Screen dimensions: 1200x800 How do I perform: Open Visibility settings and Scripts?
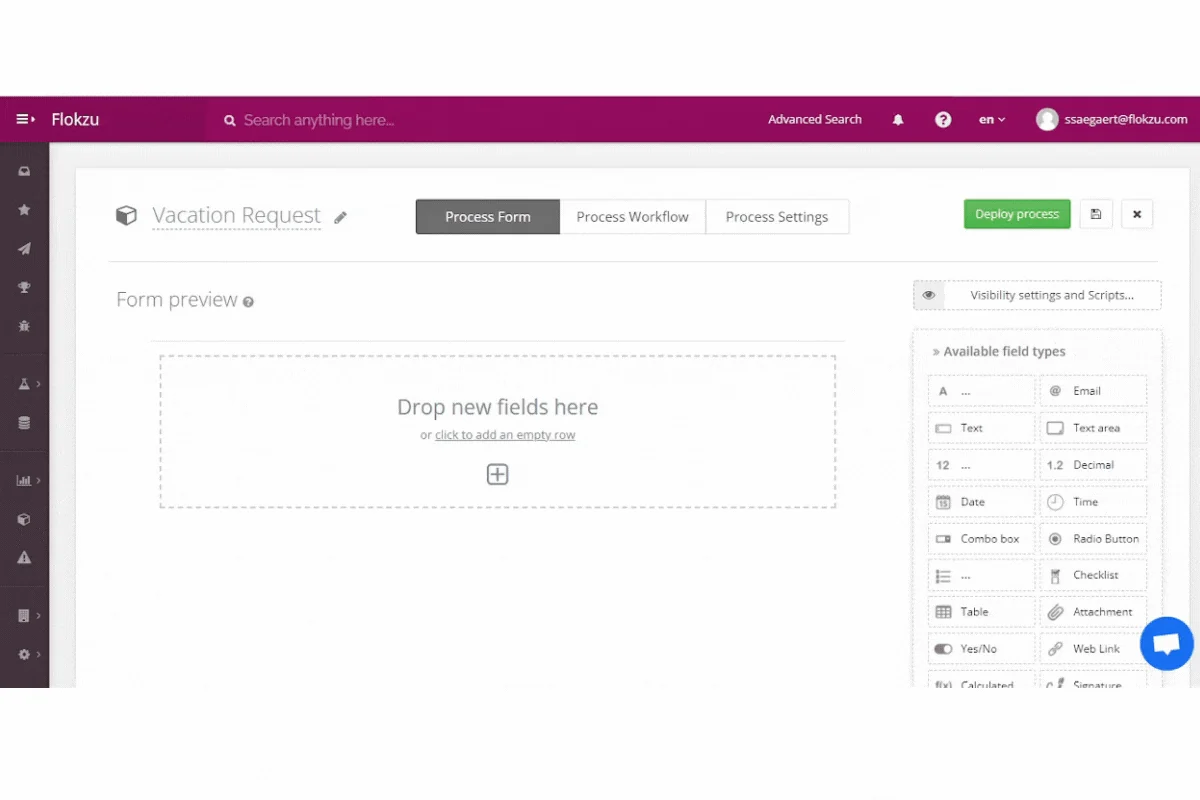click(1037, 295)
